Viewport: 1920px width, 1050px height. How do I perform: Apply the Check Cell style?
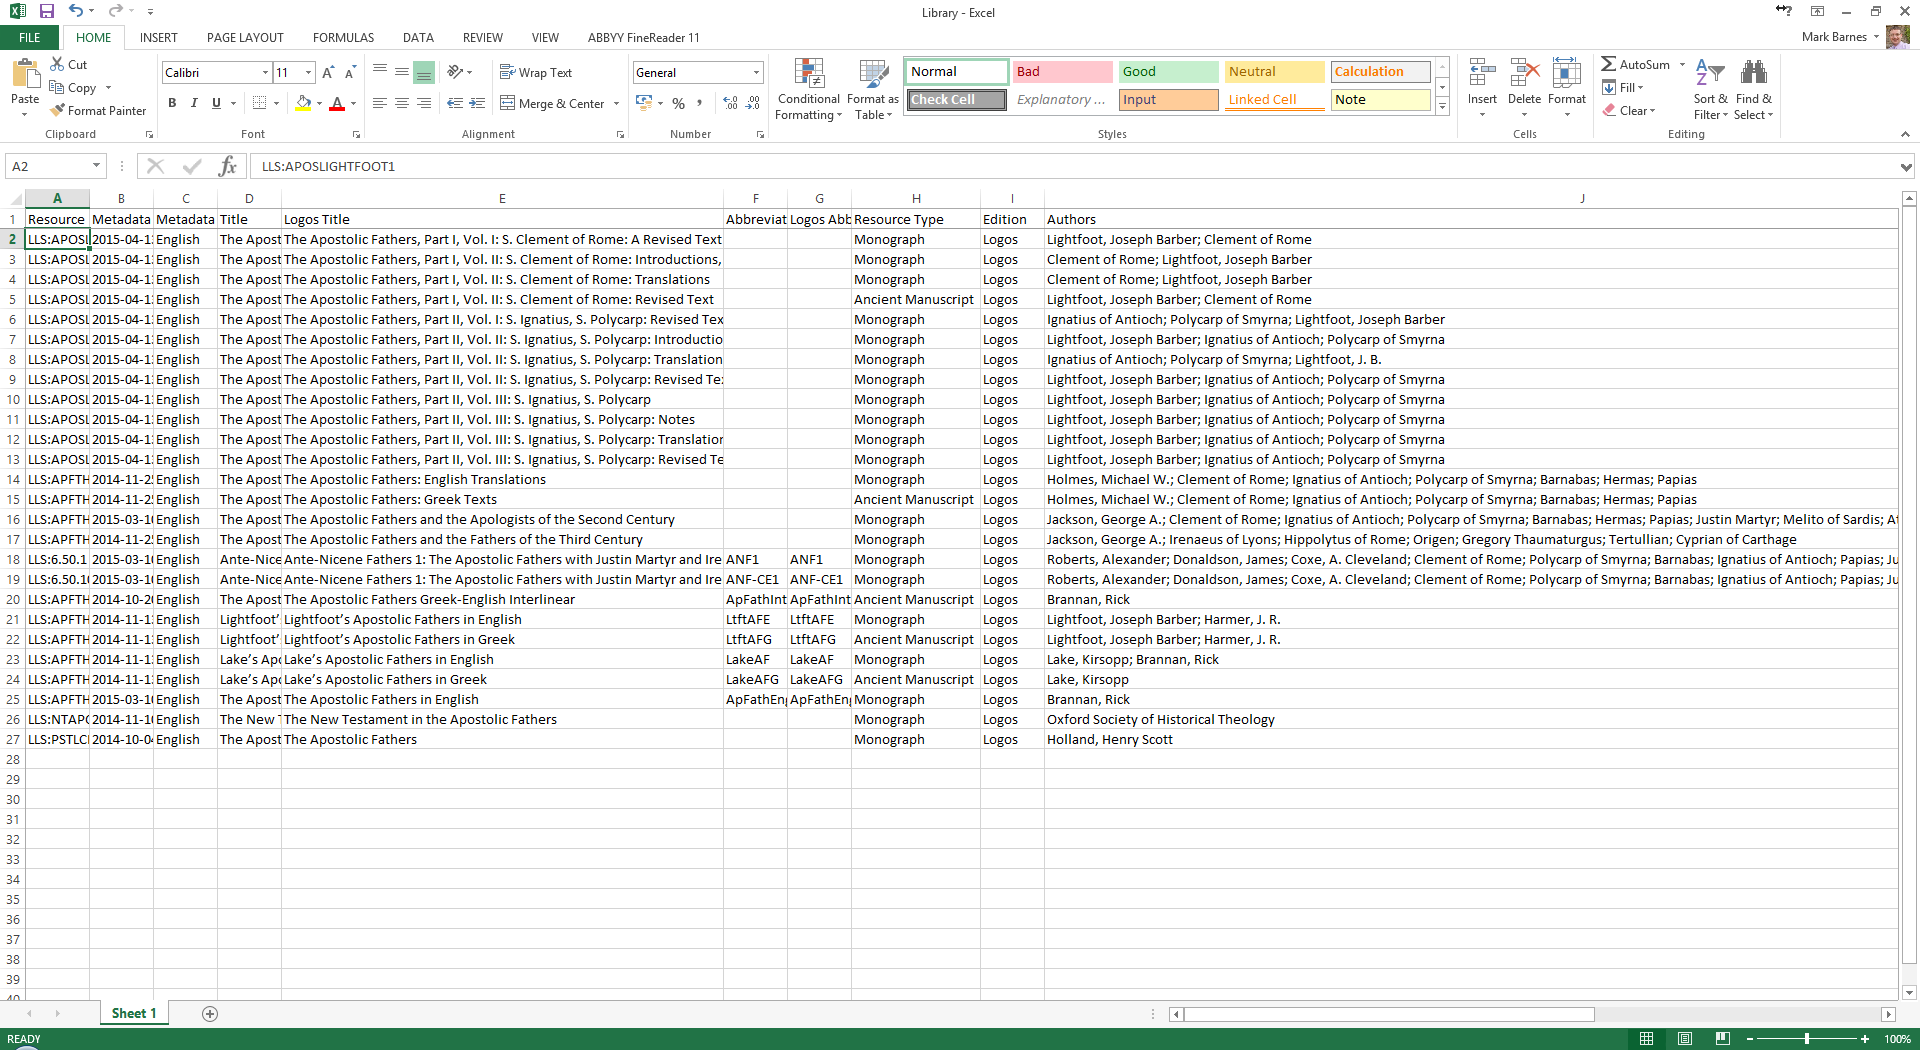point(957,100)
